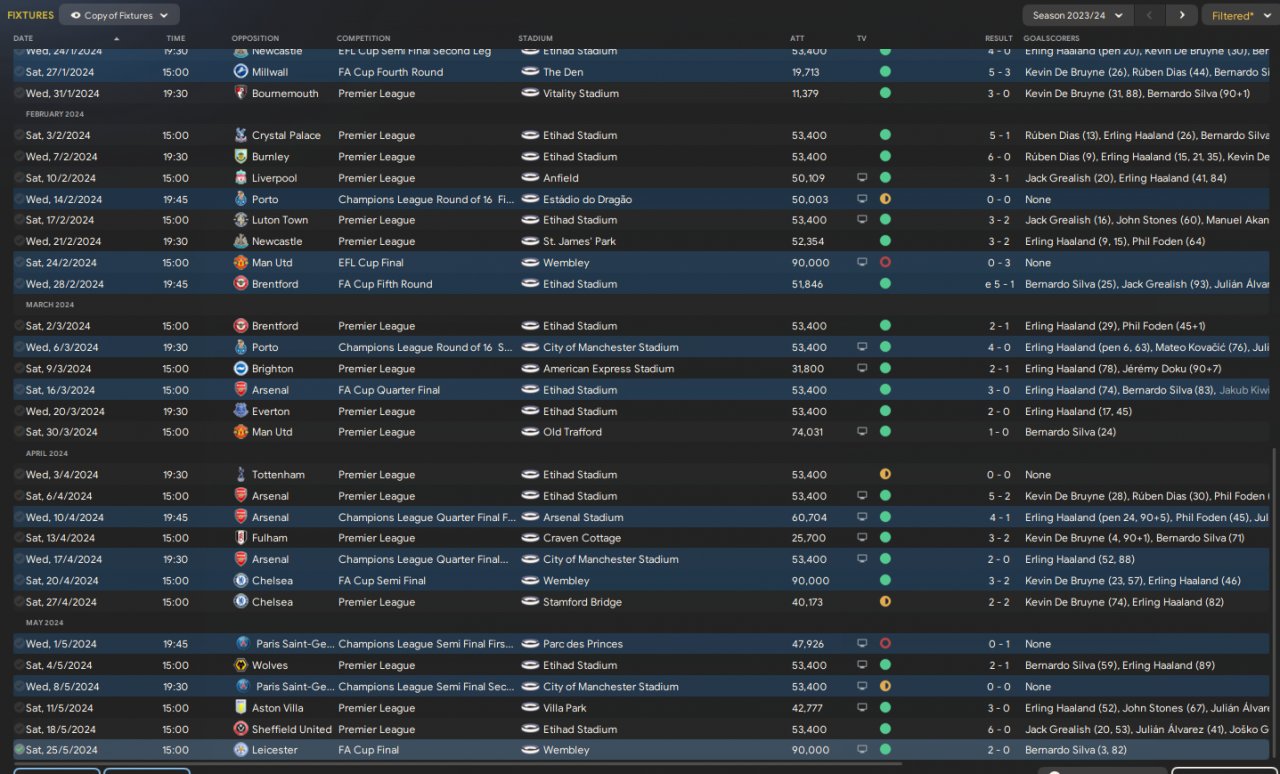Click the TV icon in the Liverpool row
The width and height of the screenshot is (1280, 774).
tap(862, 178)
